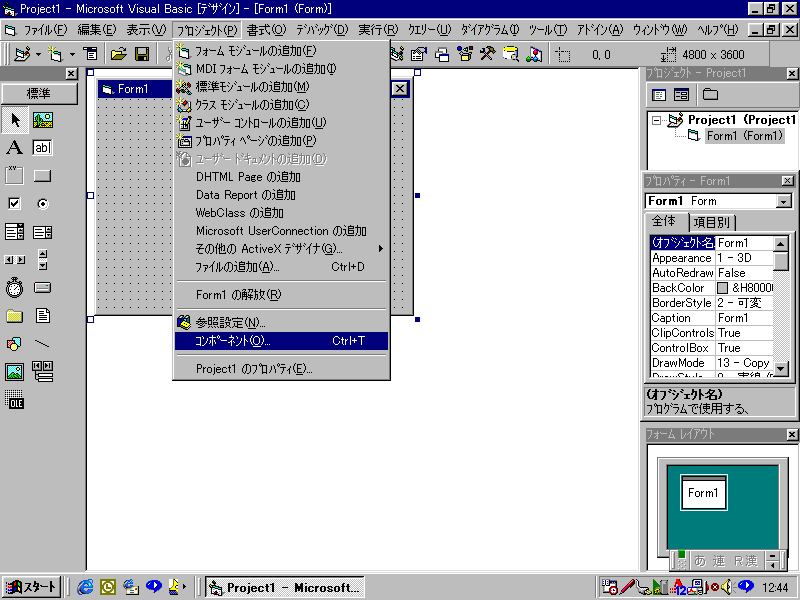Select the ComboBox control tool
Viewport: 800px width, 600px height.
[15, 232]
